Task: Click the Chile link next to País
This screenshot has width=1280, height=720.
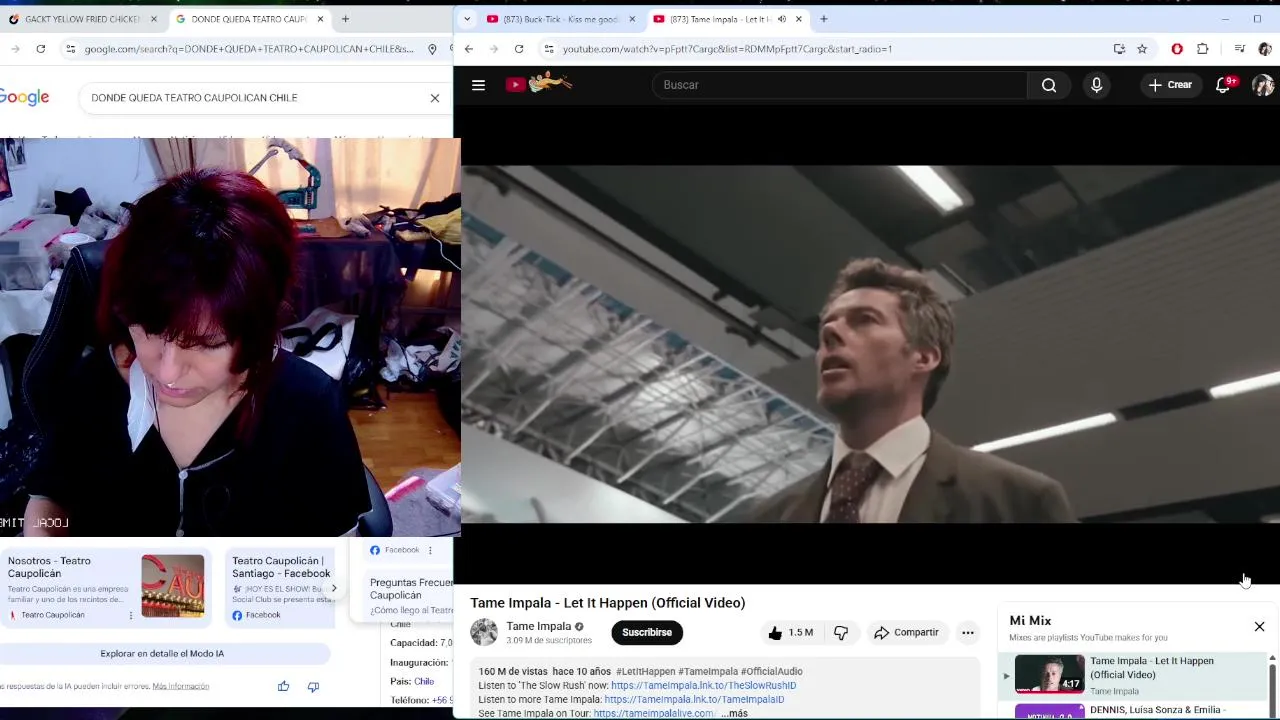Action: (424, 681)
